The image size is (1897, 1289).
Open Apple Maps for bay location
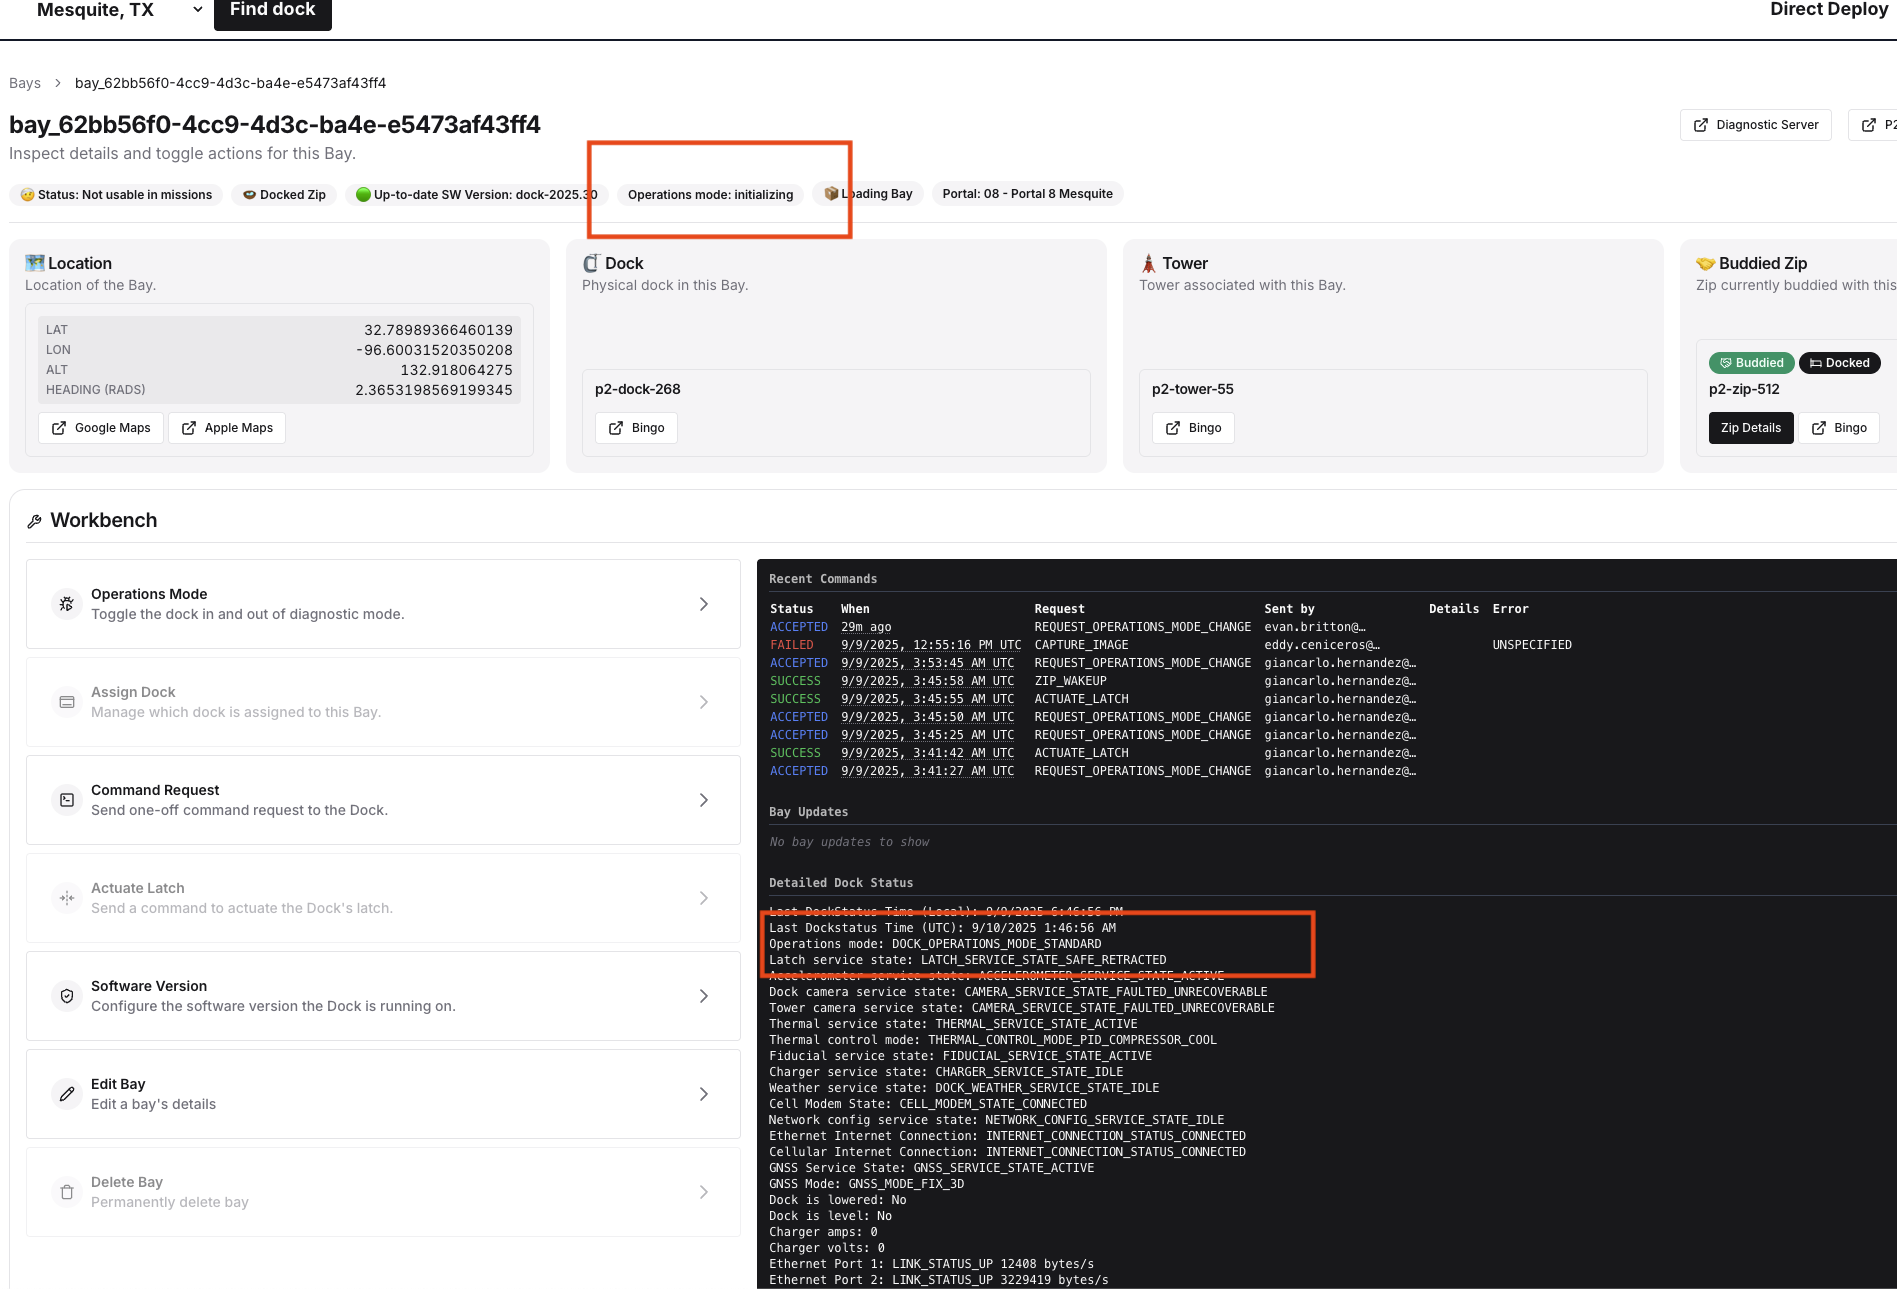(x=227, y=428)
